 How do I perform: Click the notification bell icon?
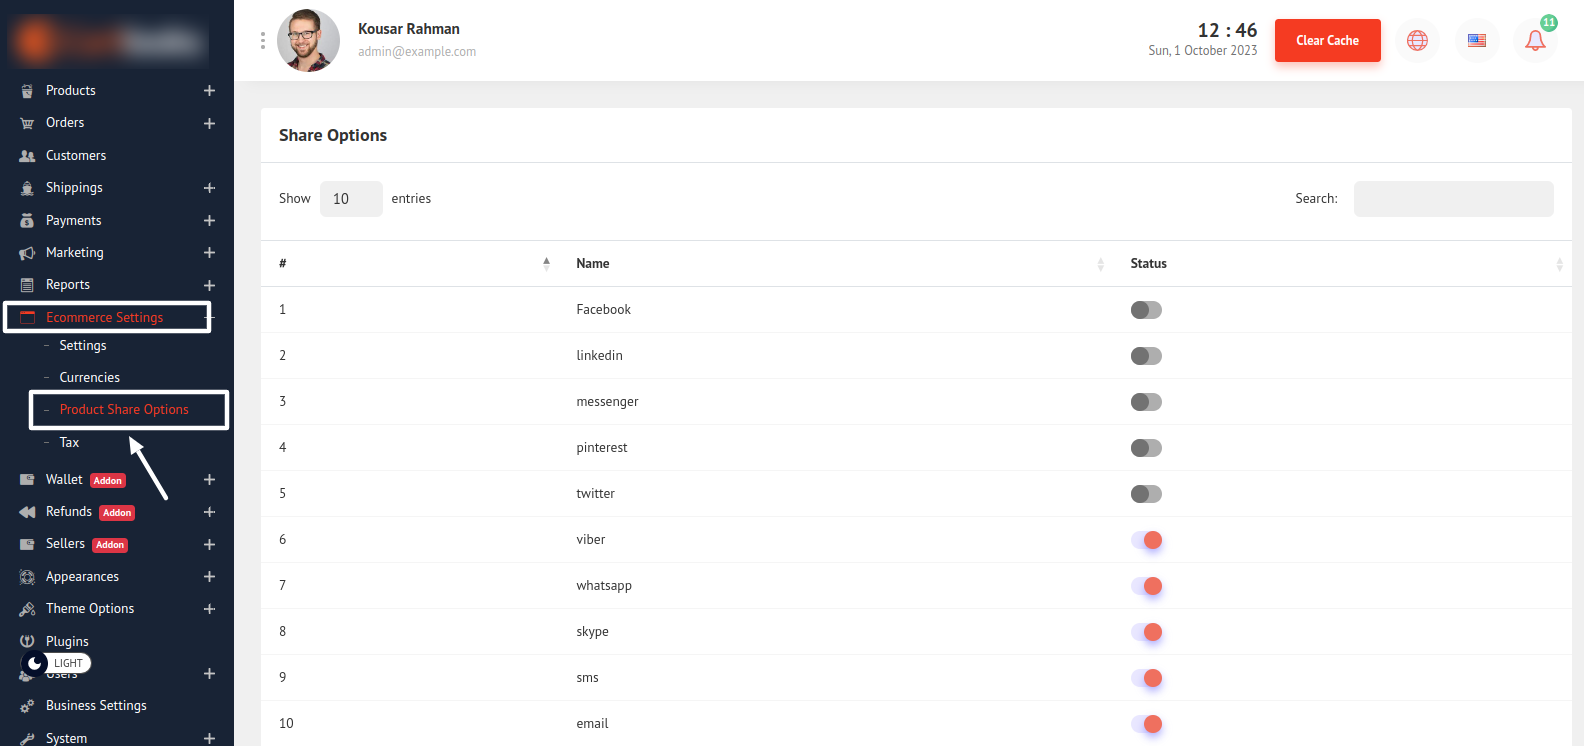[1535, 41]
